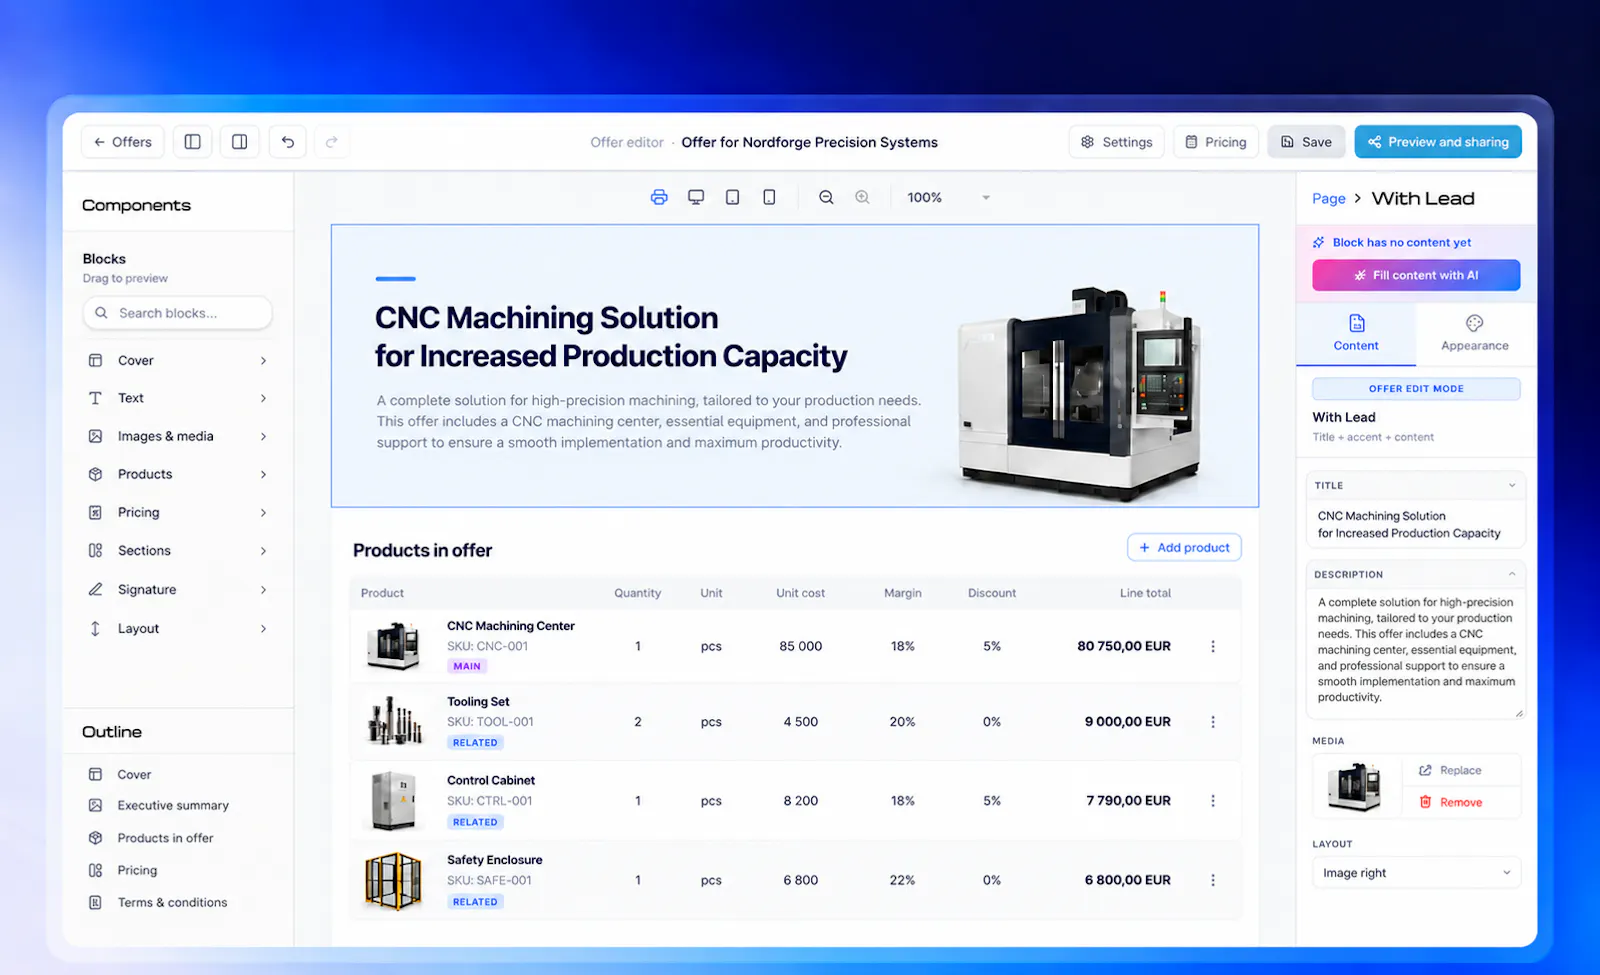The image size is (1600, 975).
Task: Open Pricing in the top bar
Action: [1216, 142]
